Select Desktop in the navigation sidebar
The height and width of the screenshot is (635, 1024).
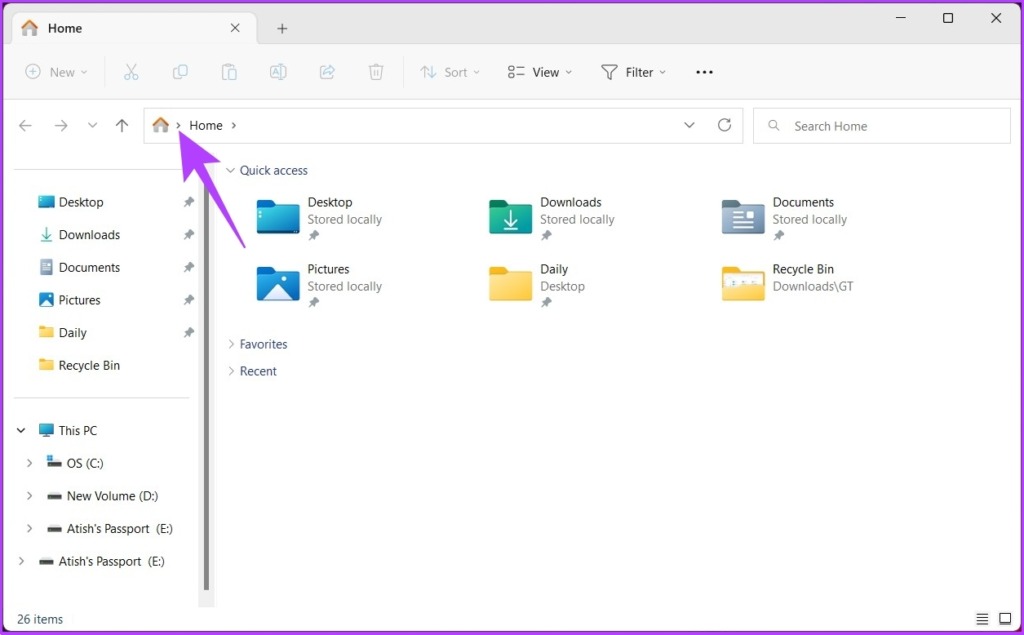tap(80, 202)
